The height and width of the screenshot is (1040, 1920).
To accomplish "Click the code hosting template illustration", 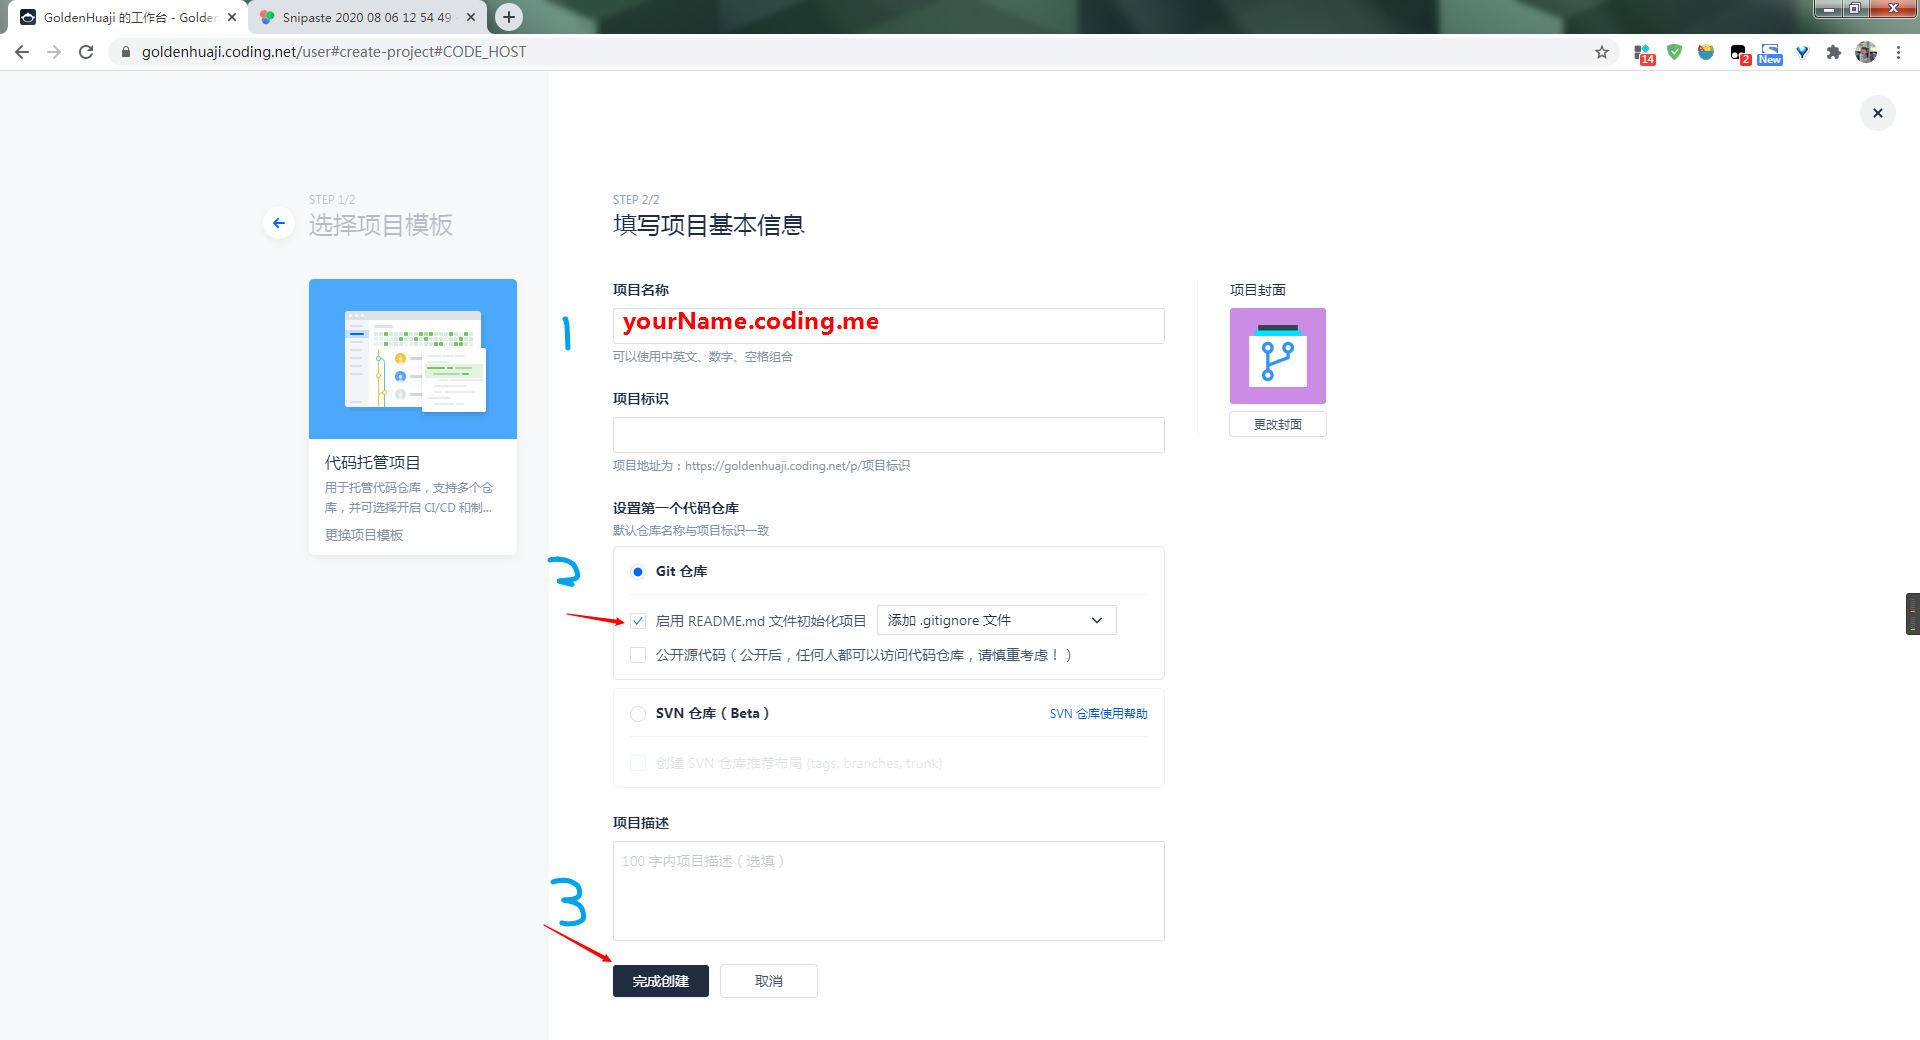I will pyautogui.click(x=413, y=359).
